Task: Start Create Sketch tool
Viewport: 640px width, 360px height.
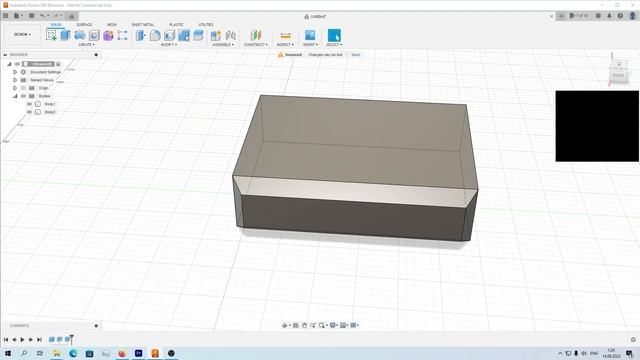Action: point(51,35)
